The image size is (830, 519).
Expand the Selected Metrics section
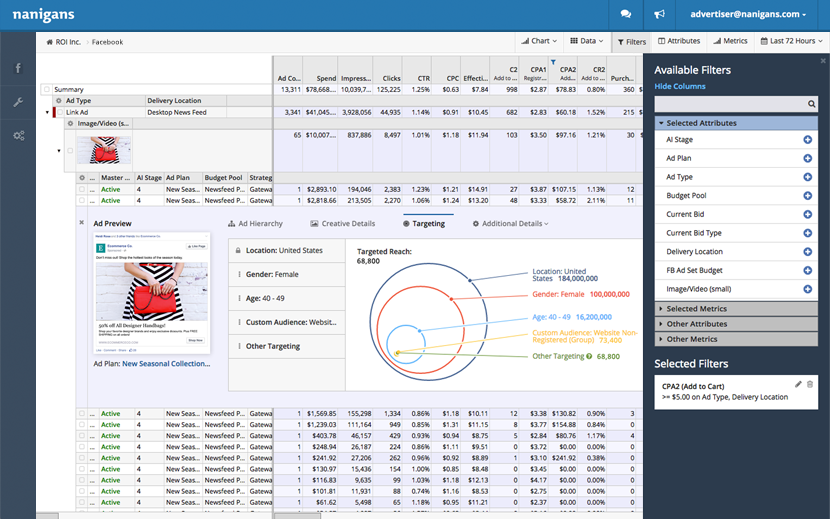(697, 309)
